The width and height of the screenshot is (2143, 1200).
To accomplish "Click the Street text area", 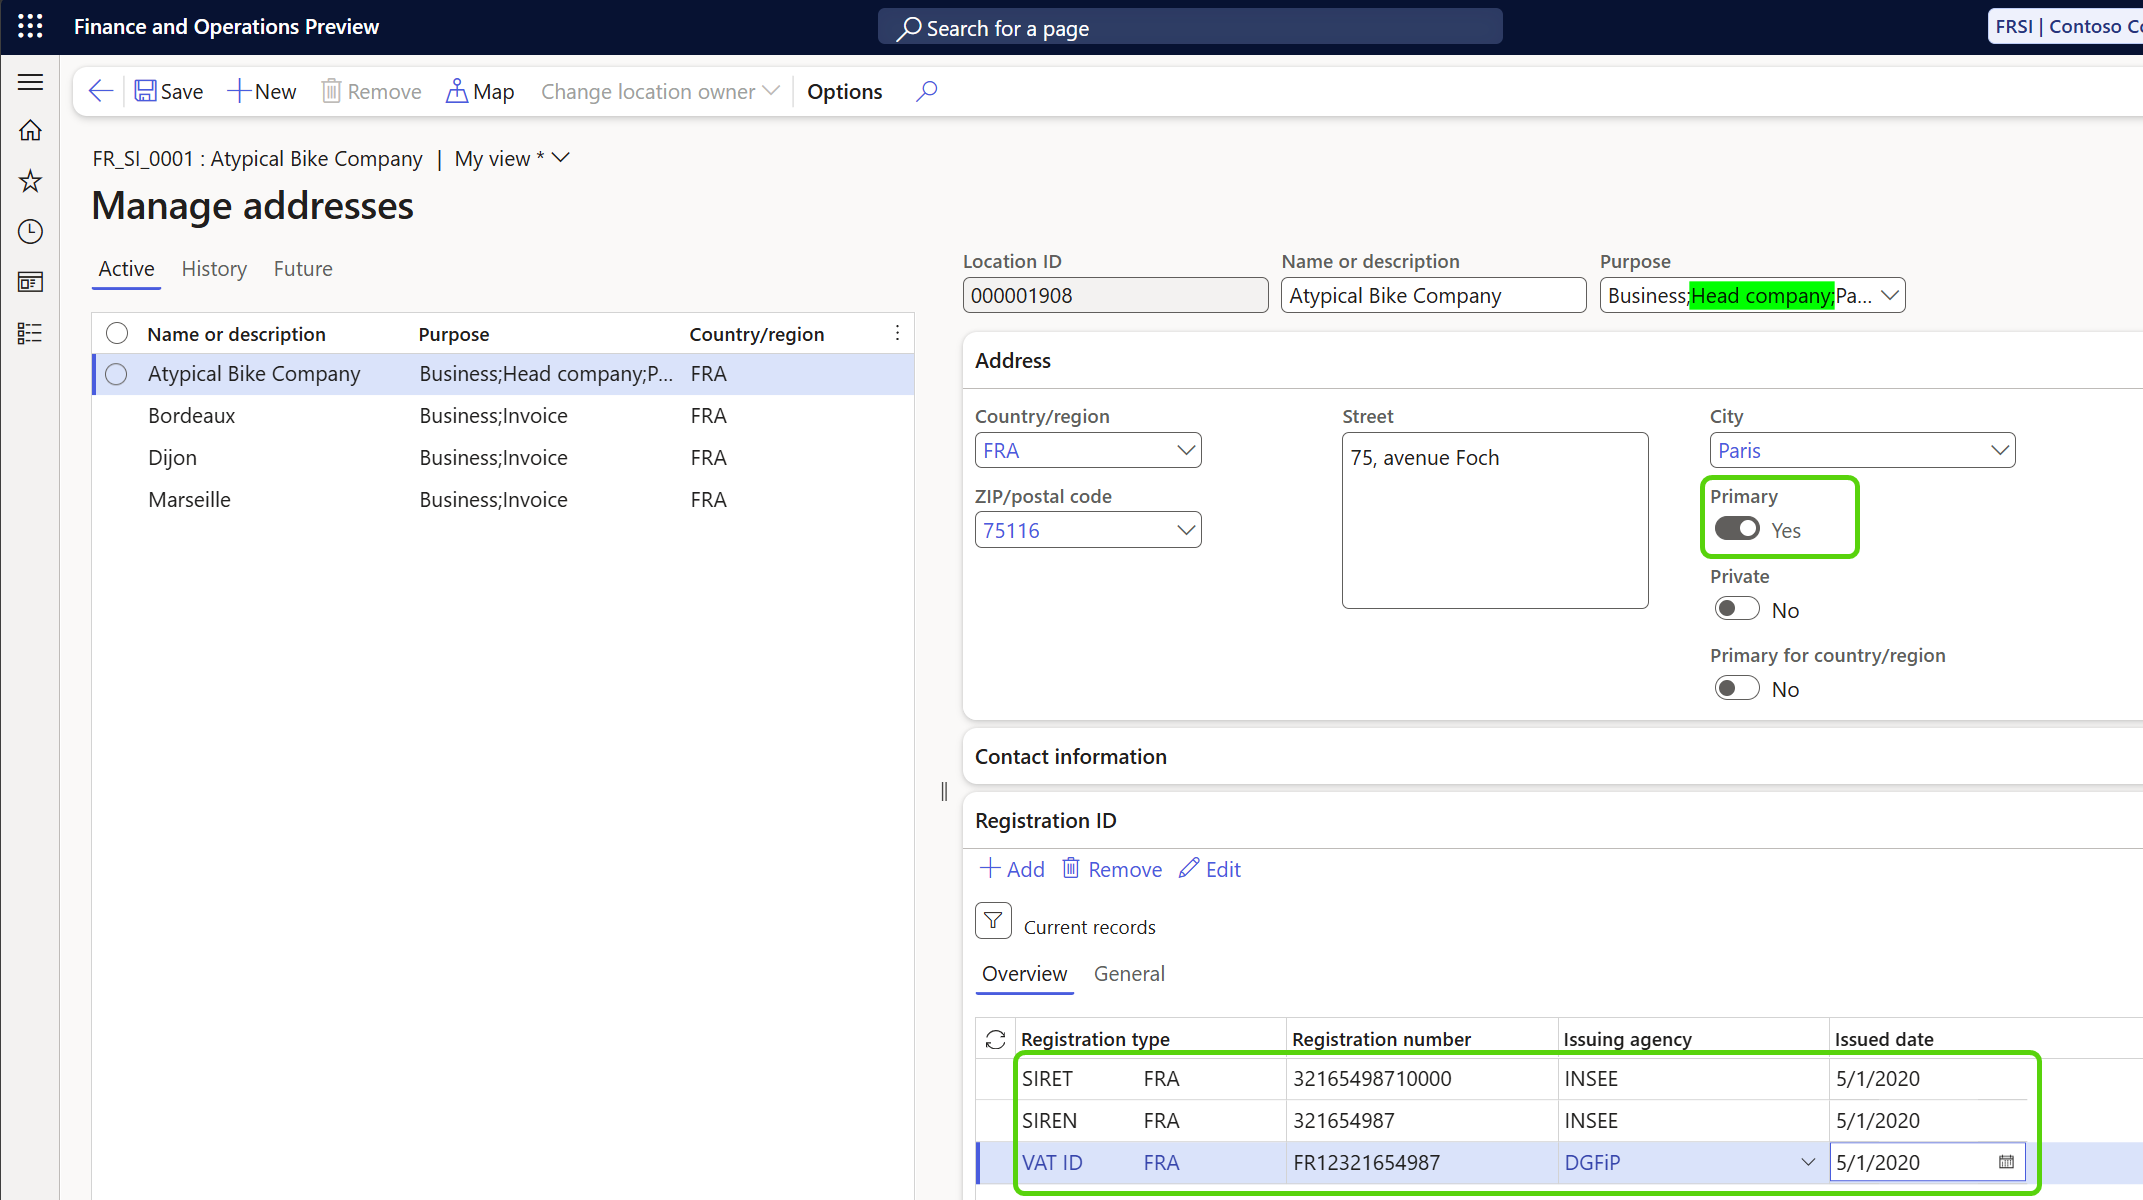I will 1495,520.
